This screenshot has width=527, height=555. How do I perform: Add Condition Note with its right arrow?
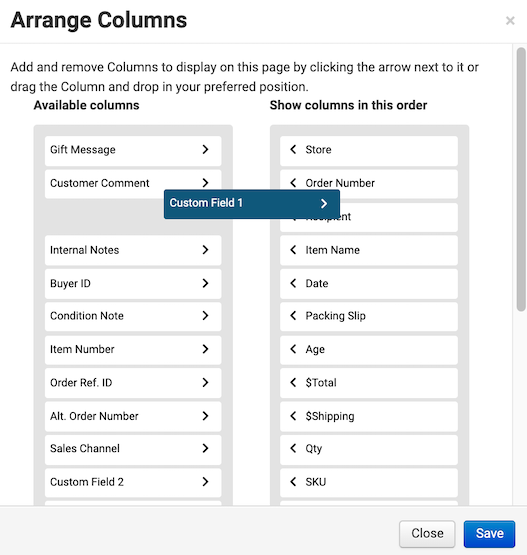tap(205, 315)
